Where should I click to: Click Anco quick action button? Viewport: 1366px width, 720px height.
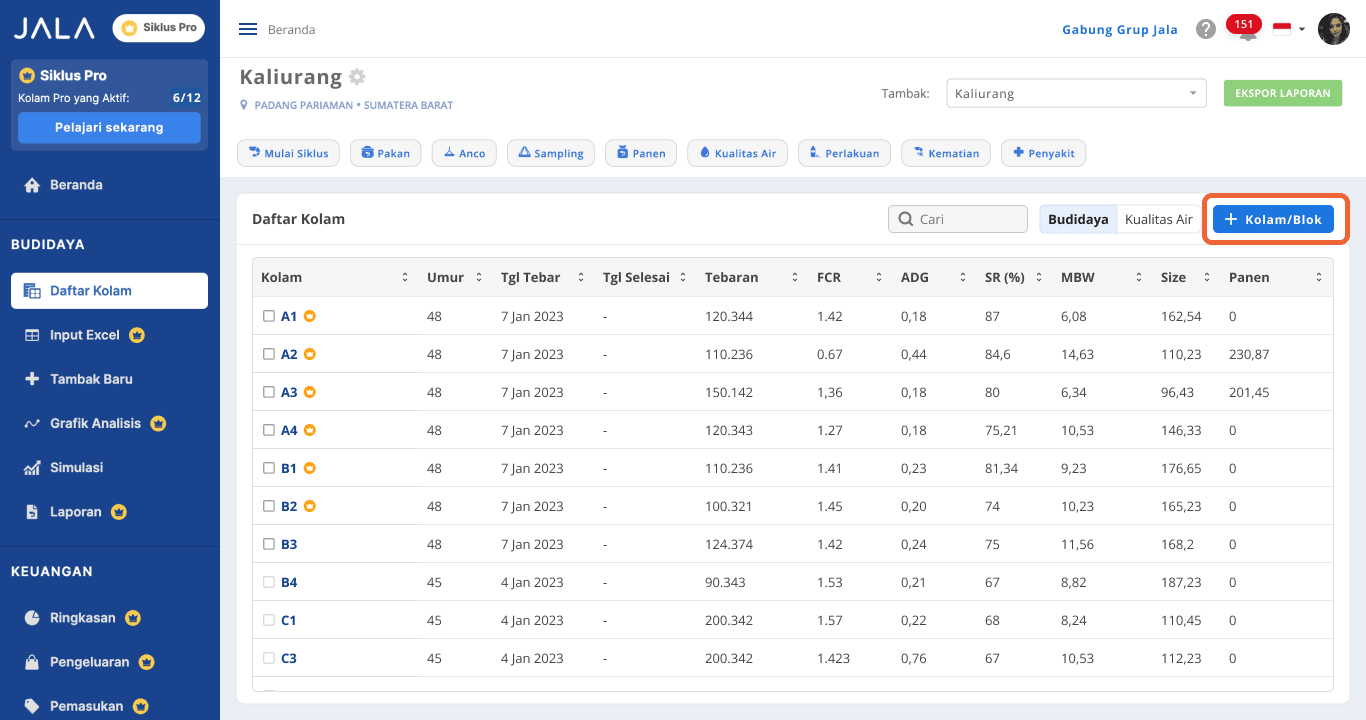click(x=464, y=153)
